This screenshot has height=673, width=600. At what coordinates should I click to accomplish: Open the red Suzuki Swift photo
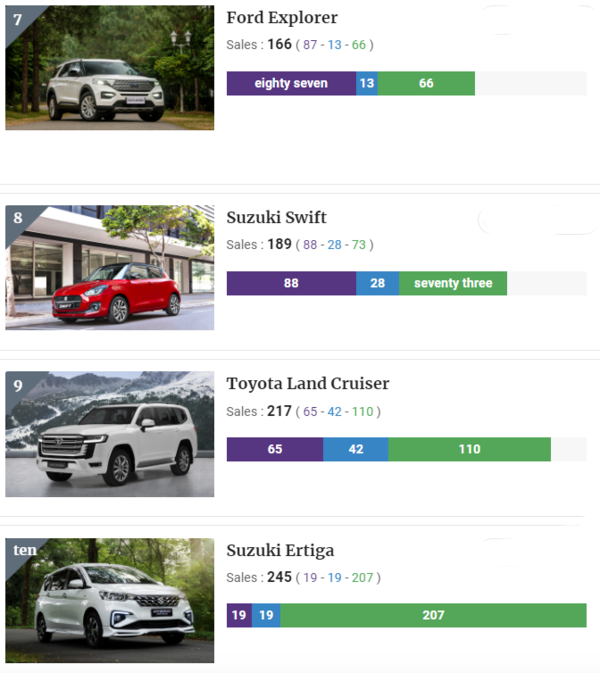pos(109,267)
